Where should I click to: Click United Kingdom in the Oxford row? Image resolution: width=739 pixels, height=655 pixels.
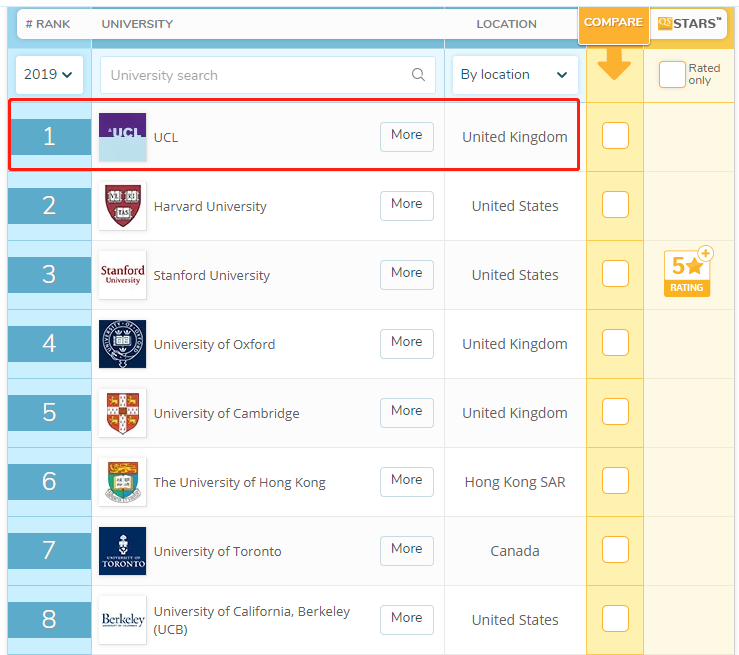coord(515,344)
